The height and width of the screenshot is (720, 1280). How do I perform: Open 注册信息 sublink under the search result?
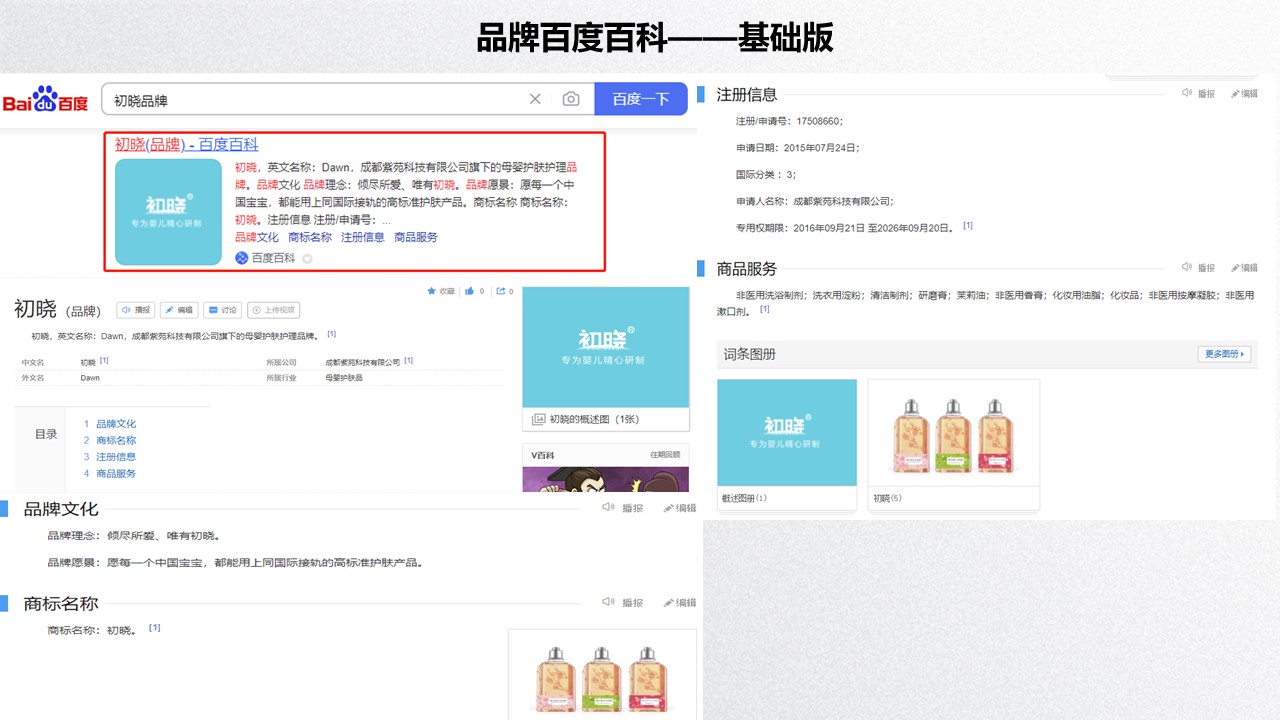363,237
